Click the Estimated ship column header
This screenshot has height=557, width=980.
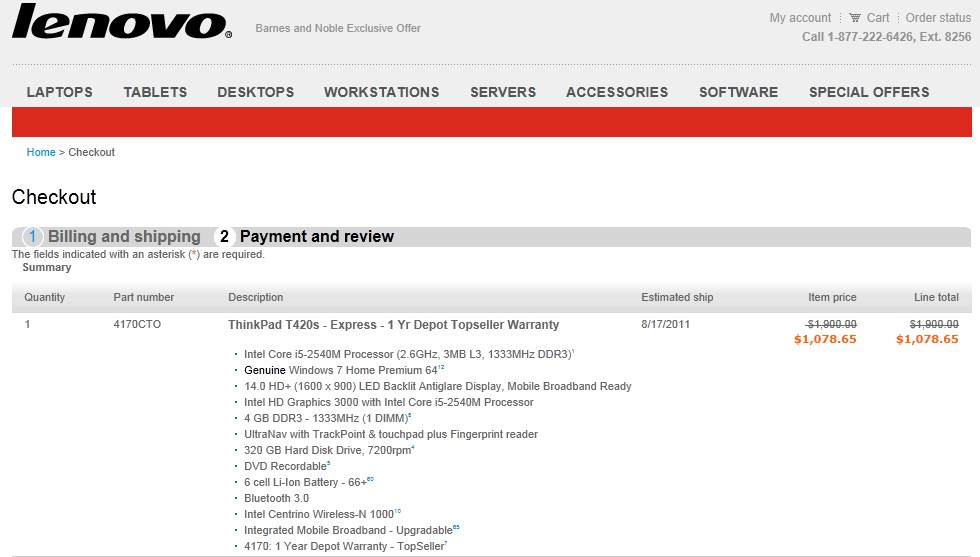tap(677, 297)
